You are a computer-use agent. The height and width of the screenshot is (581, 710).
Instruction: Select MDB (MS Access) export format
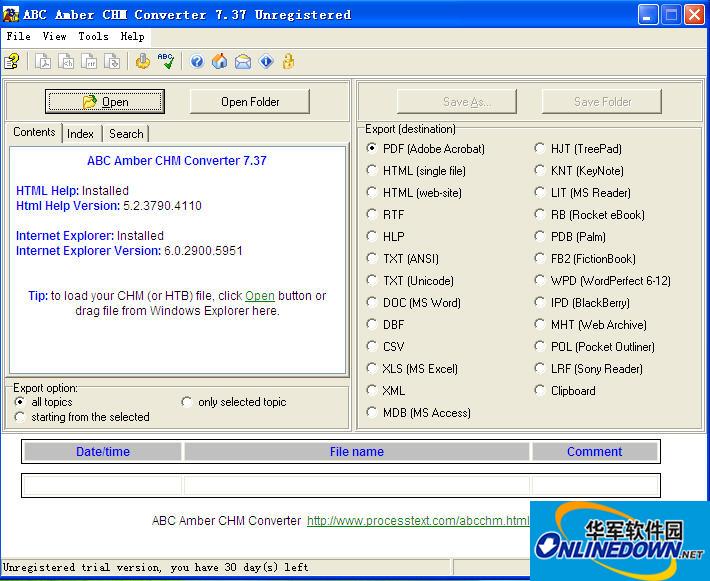pos(419,413)
